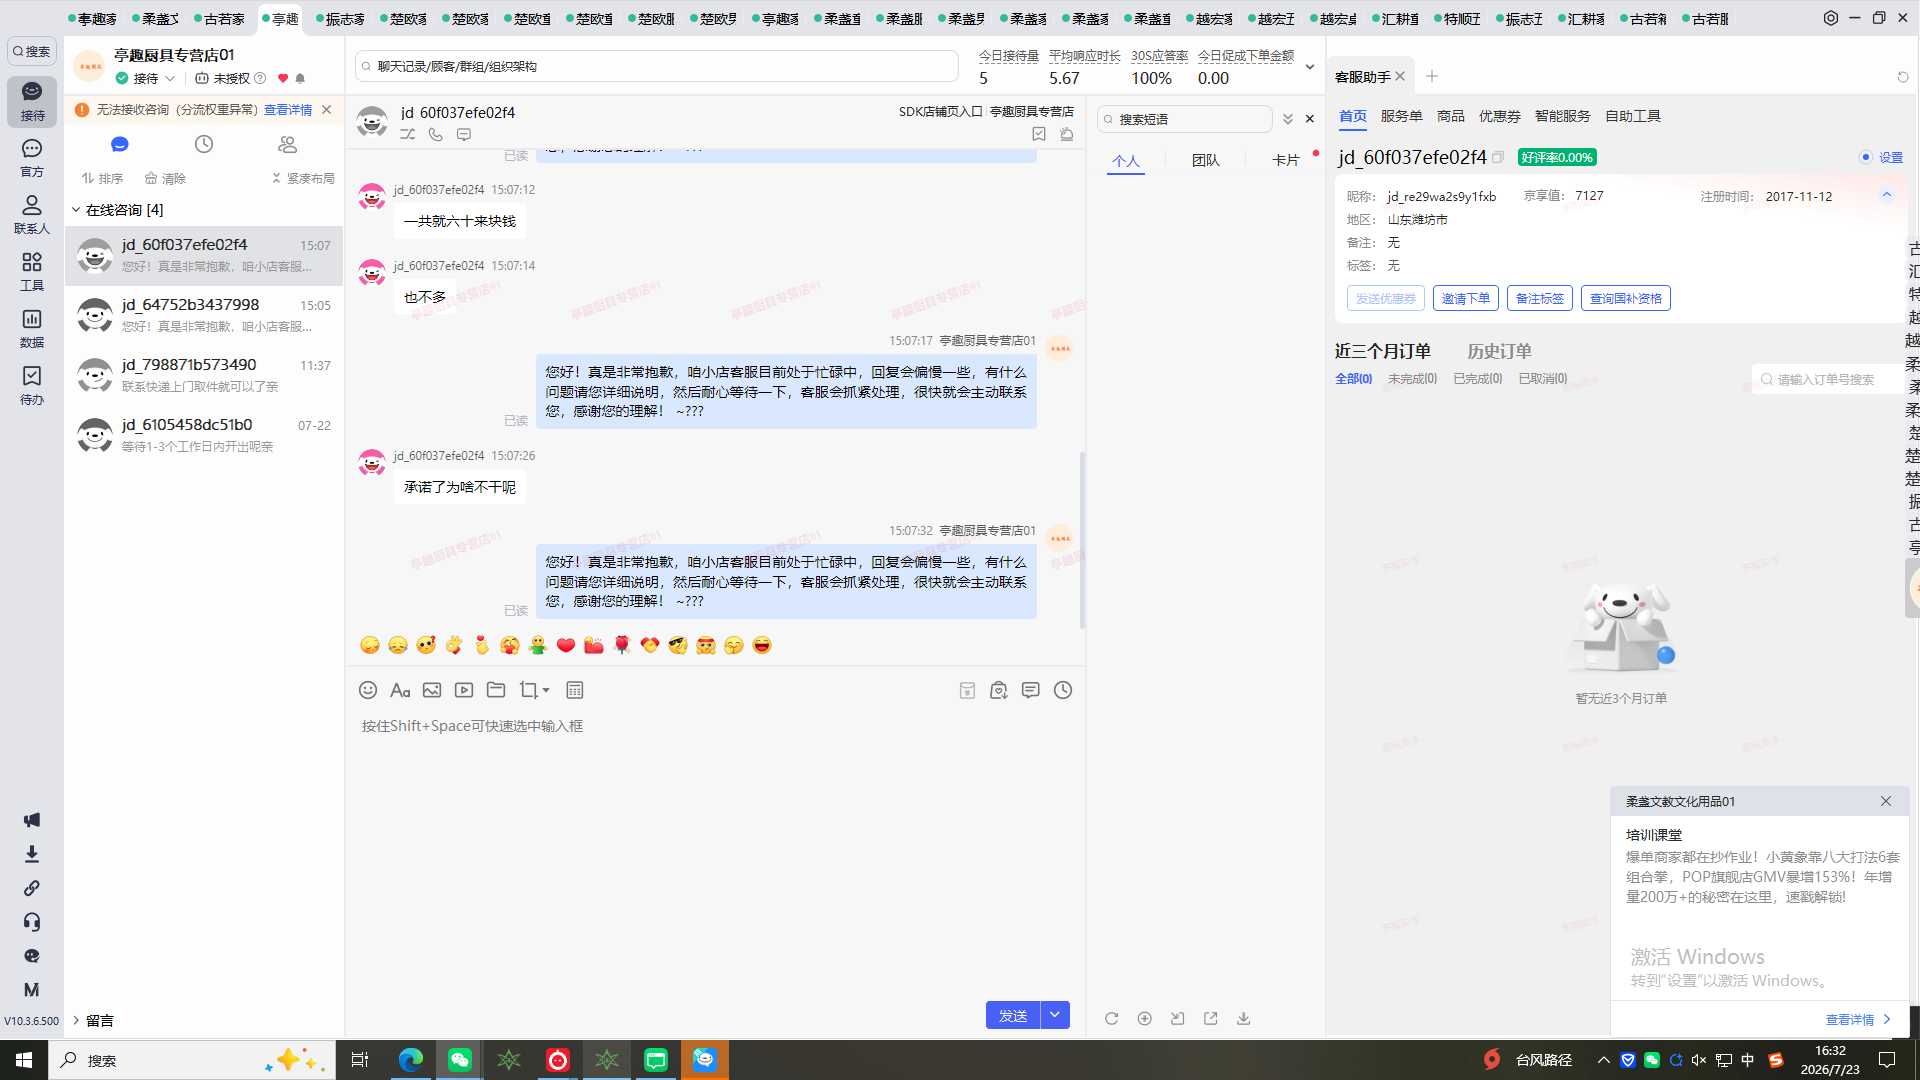Click the megaphone announcement icon in sidebar
Viewport: 1920px width, 1080px height.
pyautogui.click(x=32, y=820)
